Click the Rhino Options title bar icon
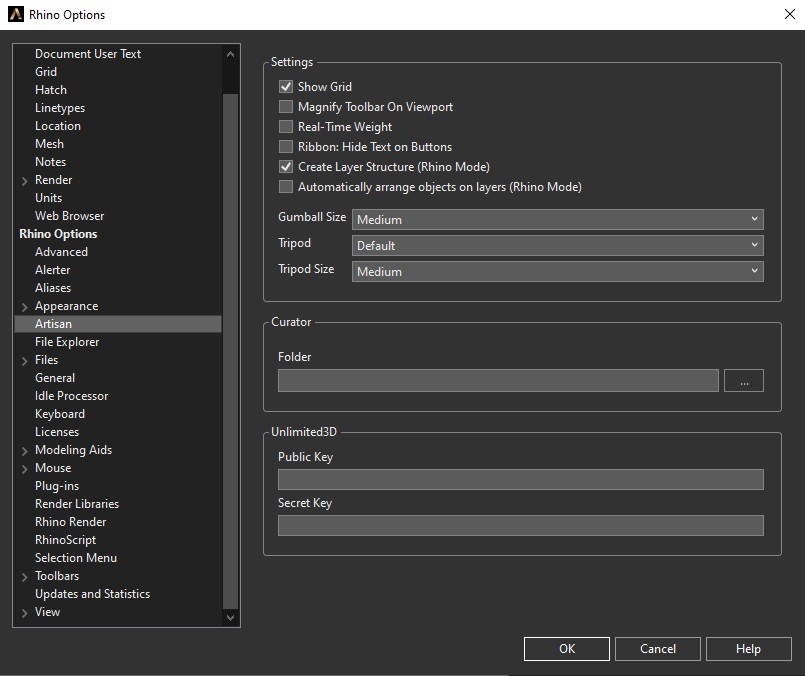Screen dimensions: 805x676 (x=16, y=14)
